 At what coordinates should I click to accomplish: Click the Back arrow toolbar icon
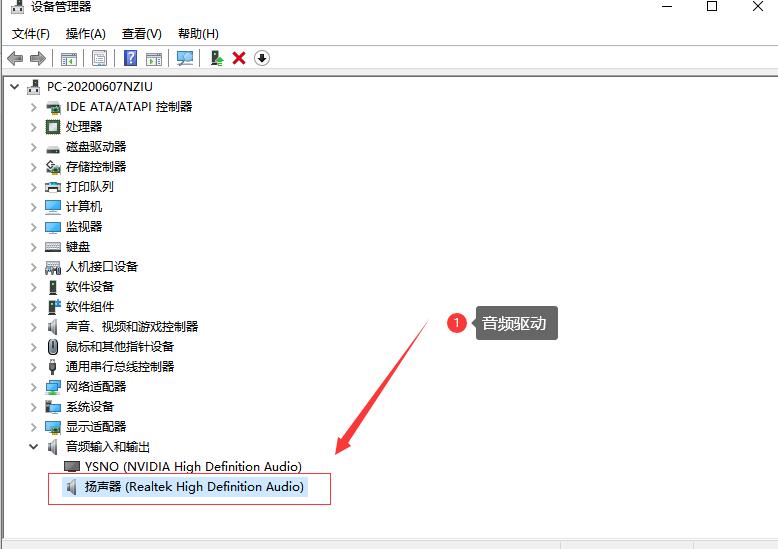(x=15, y=59)
